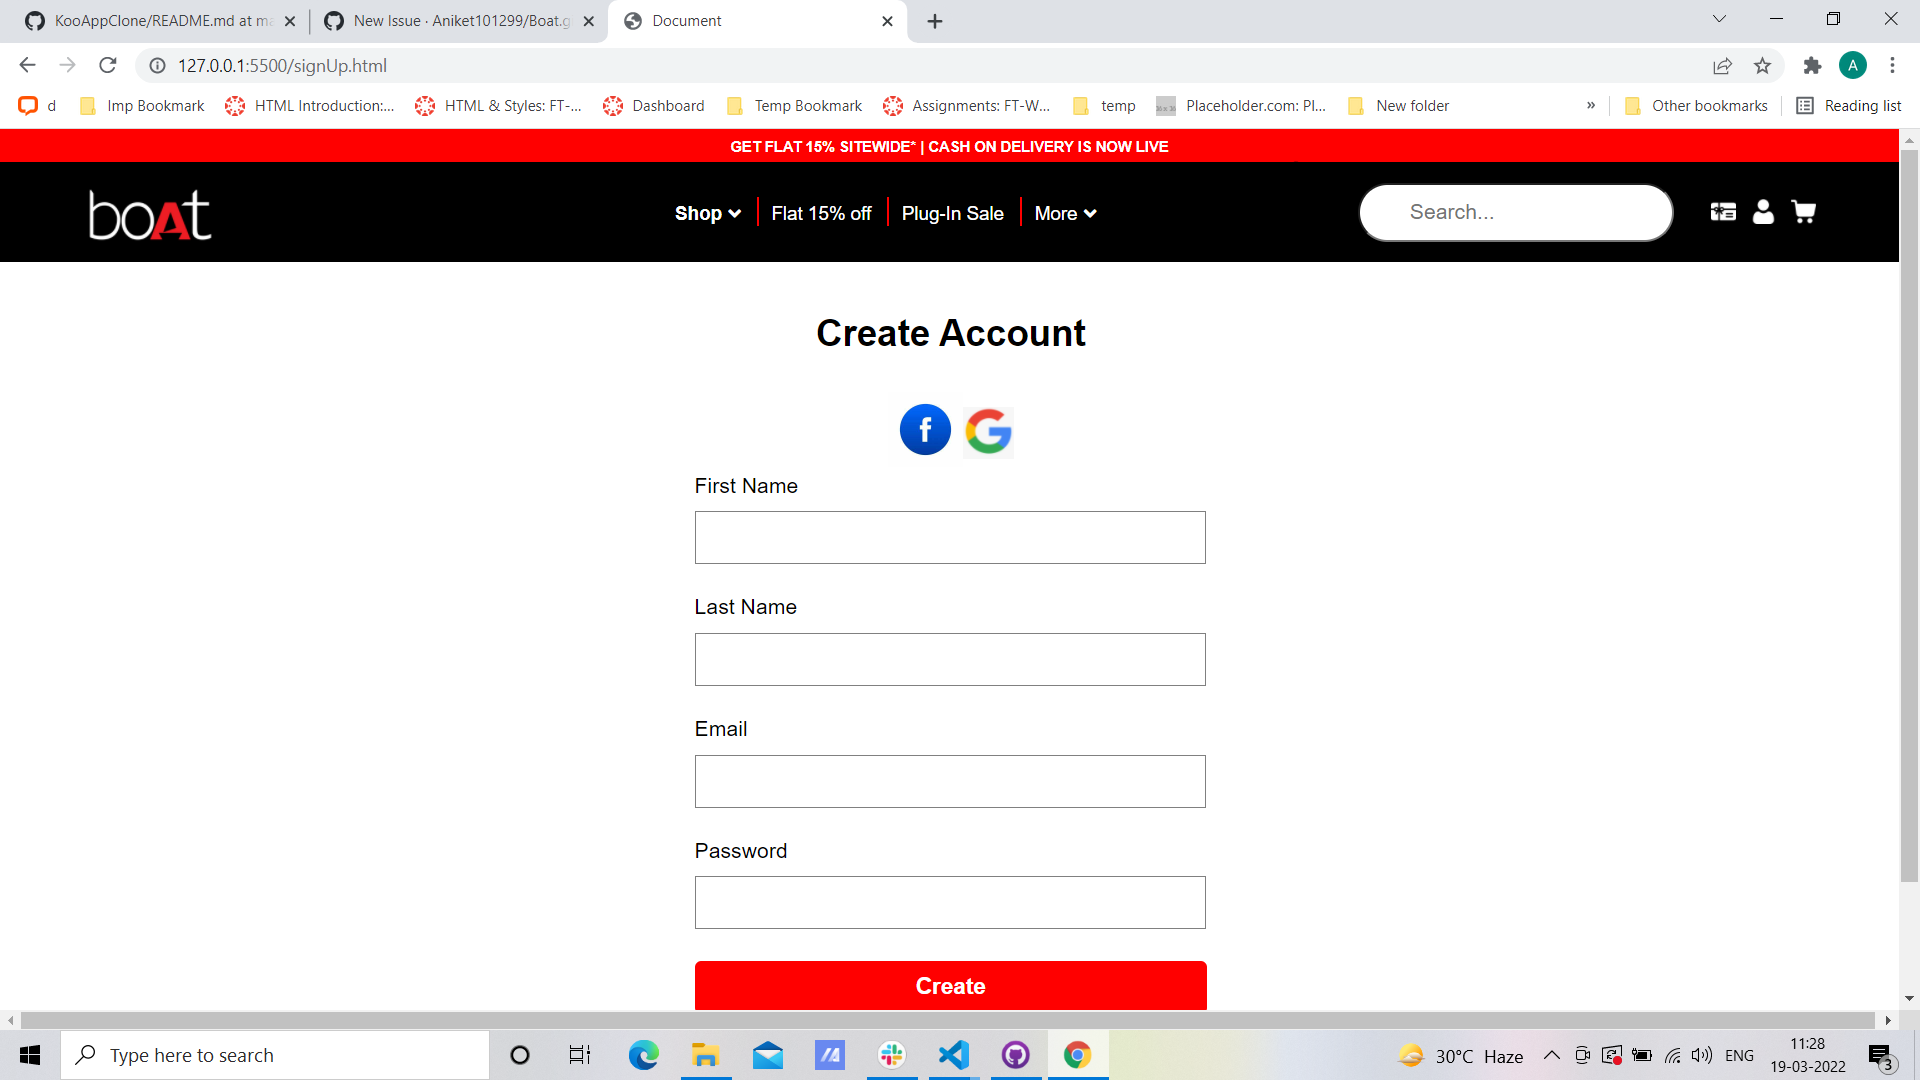Screen dimensions: 1920x1080
Task: Reload the page
Action: [x=108, y=66]
